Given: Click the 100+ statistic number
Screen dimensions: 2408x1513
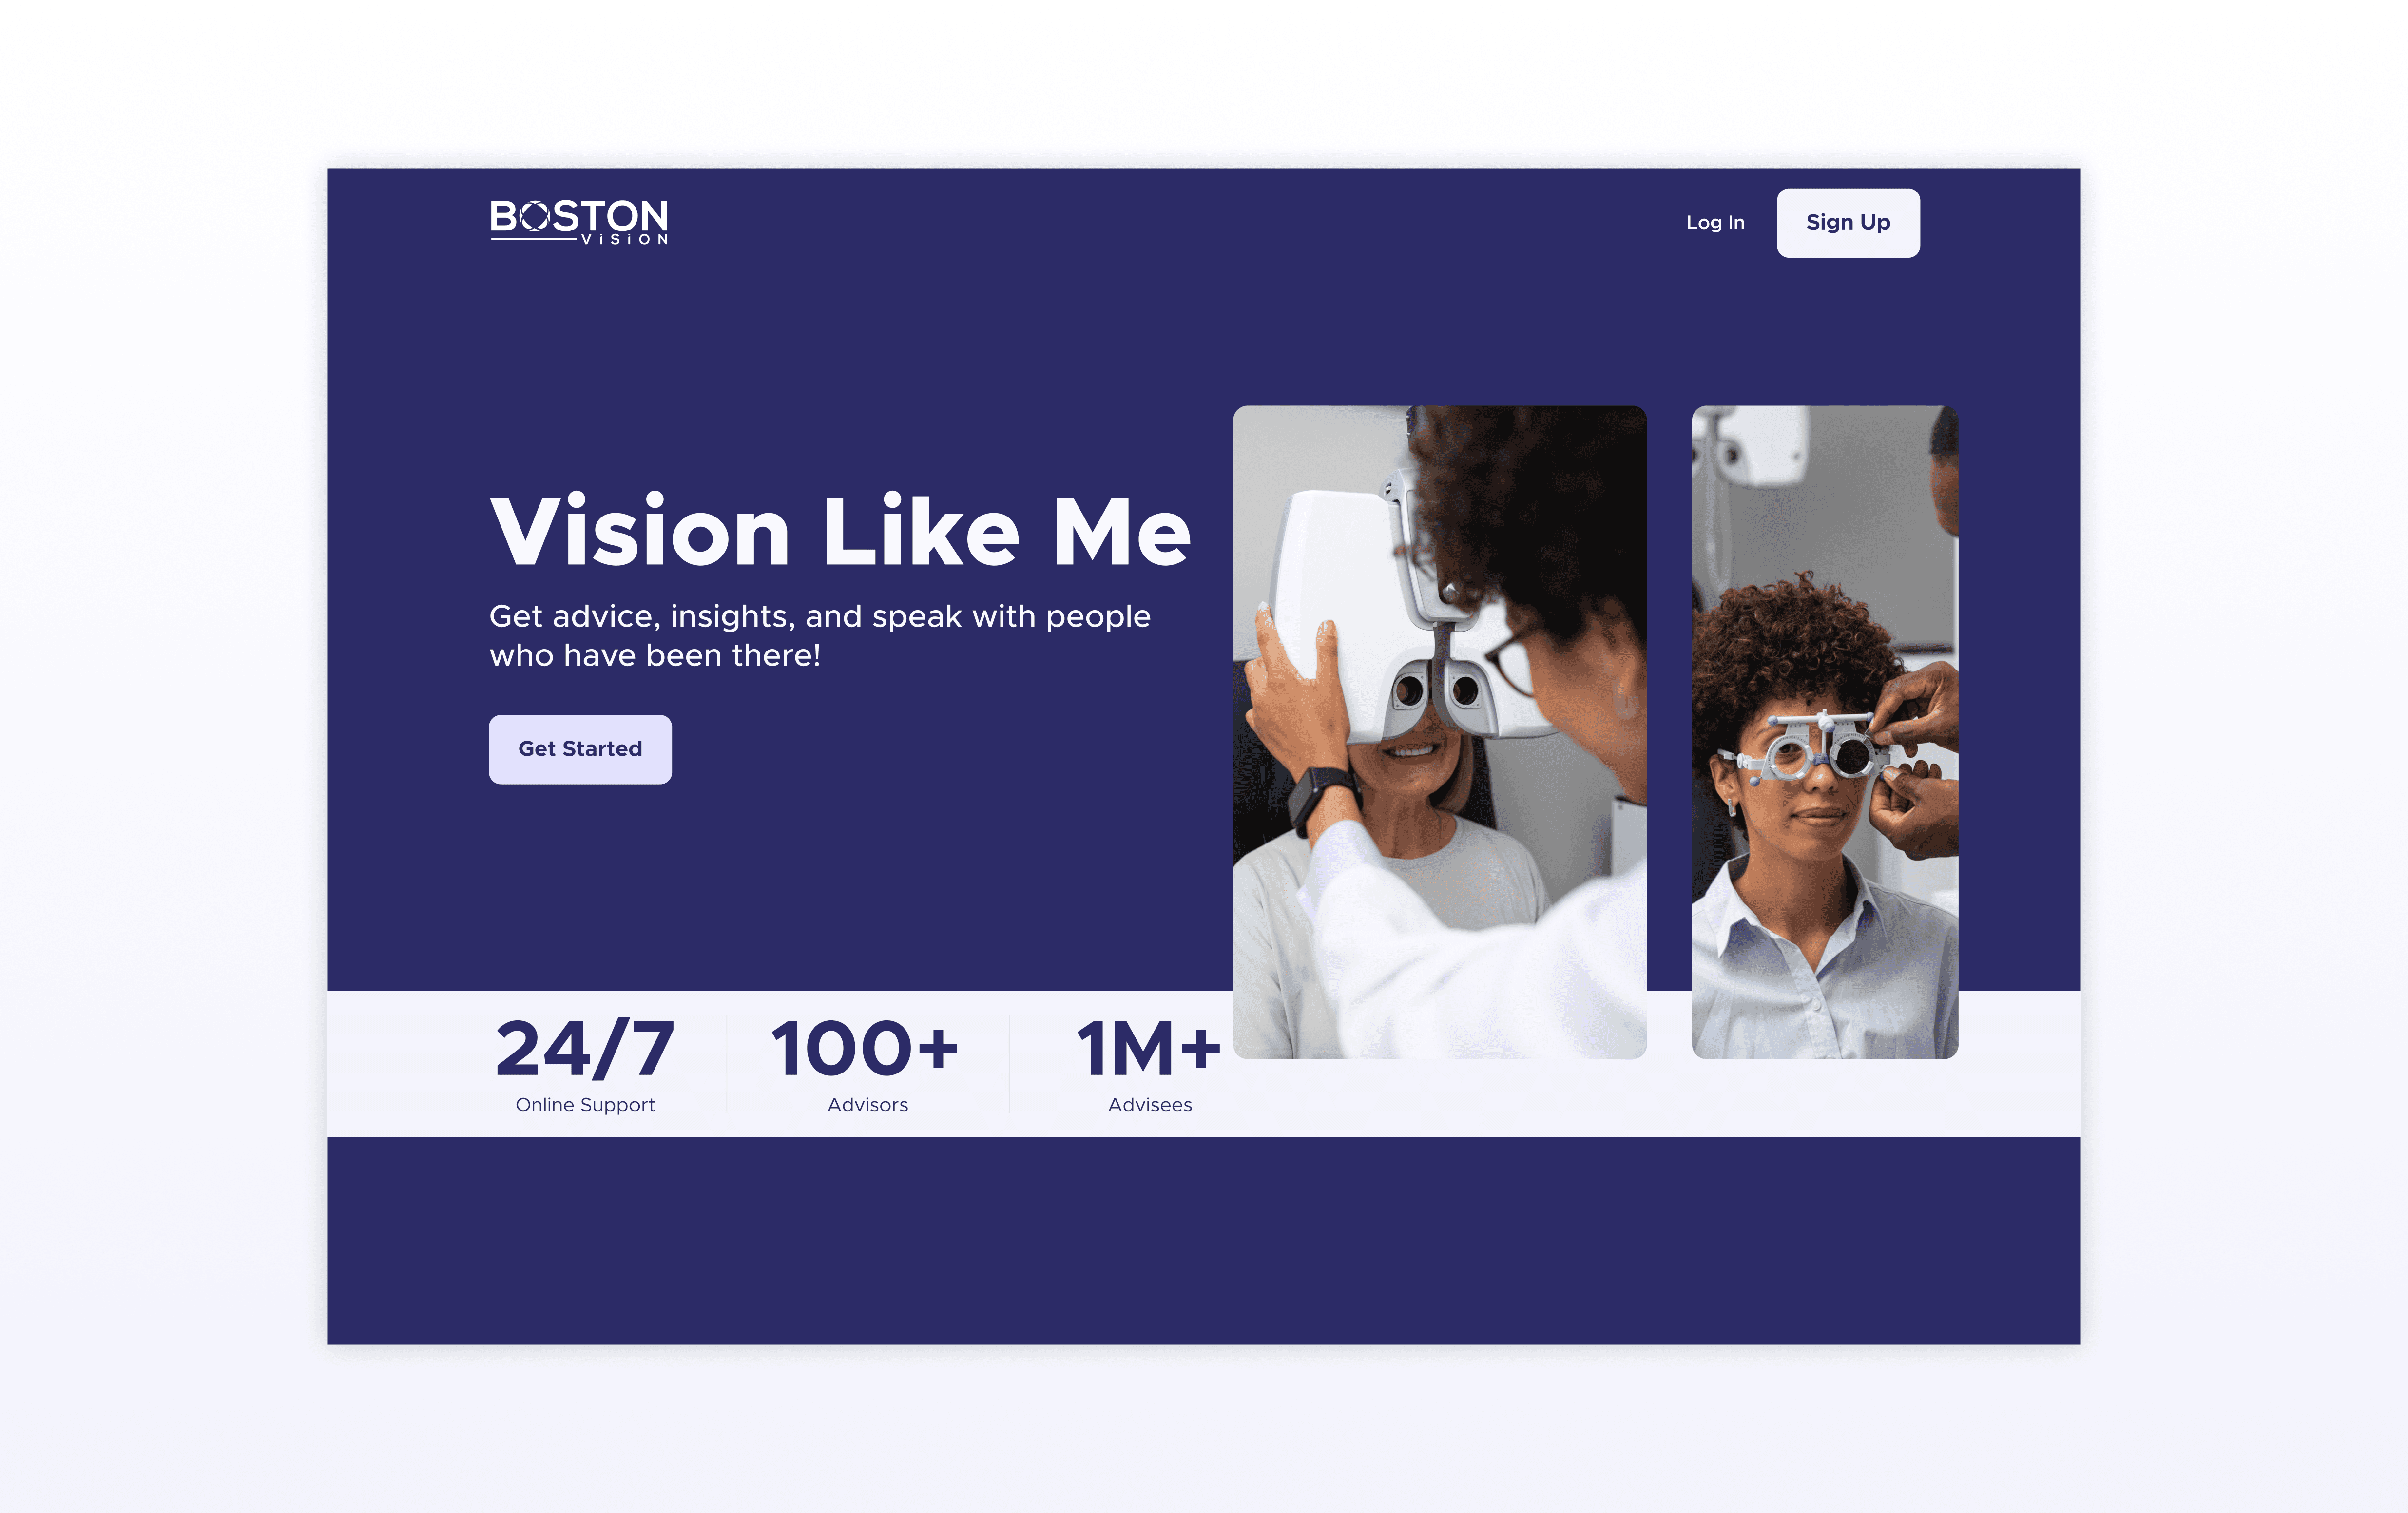Looking at the screenshot, I should pos(866,1050).
